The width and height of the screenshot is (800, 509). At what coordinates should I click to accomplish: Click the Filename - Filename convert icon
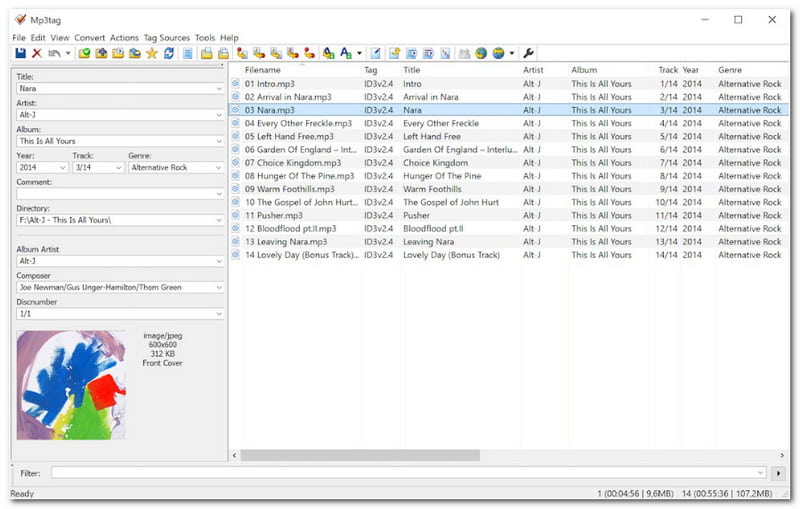[276, 53]
